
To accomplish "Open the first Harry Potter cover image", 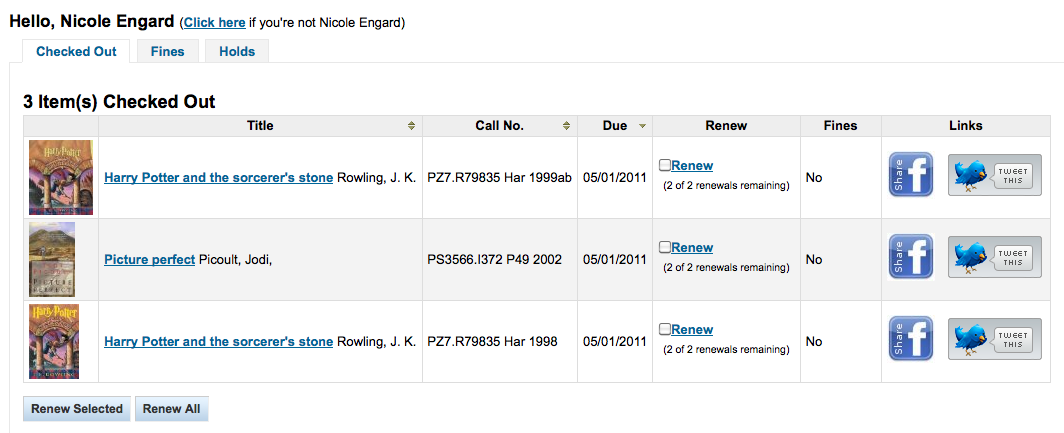I will (61, 177).
